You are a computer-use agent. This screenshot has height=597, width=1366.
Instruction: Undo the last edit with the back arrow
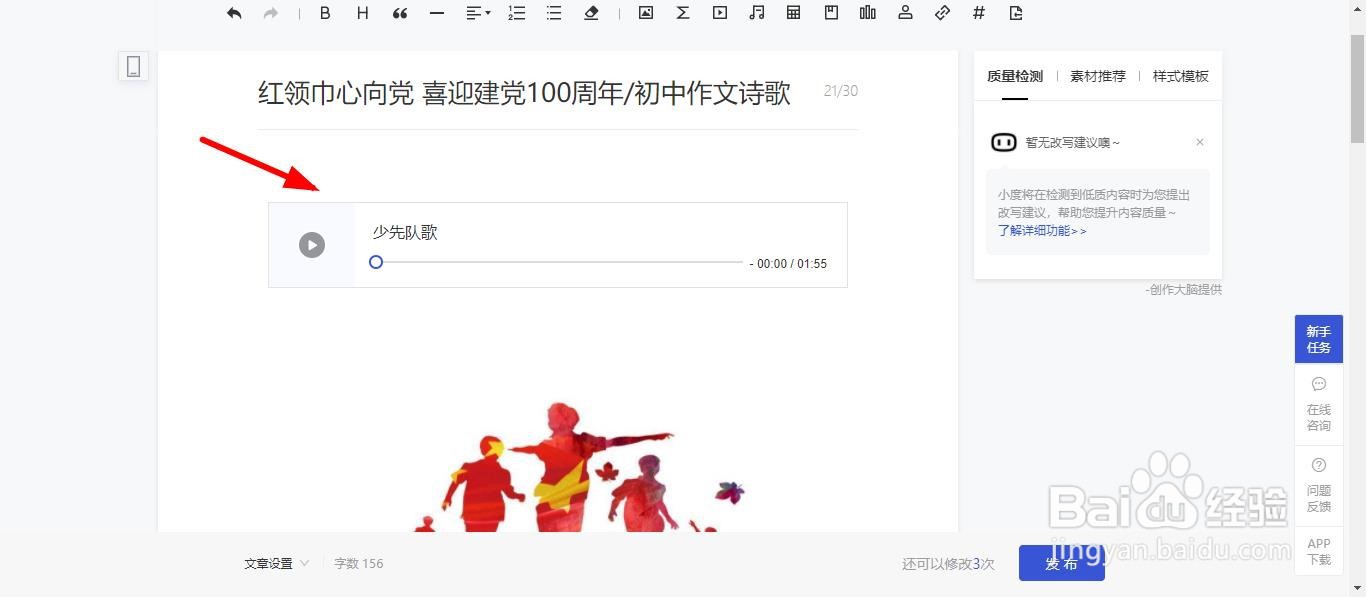point(233,13)
